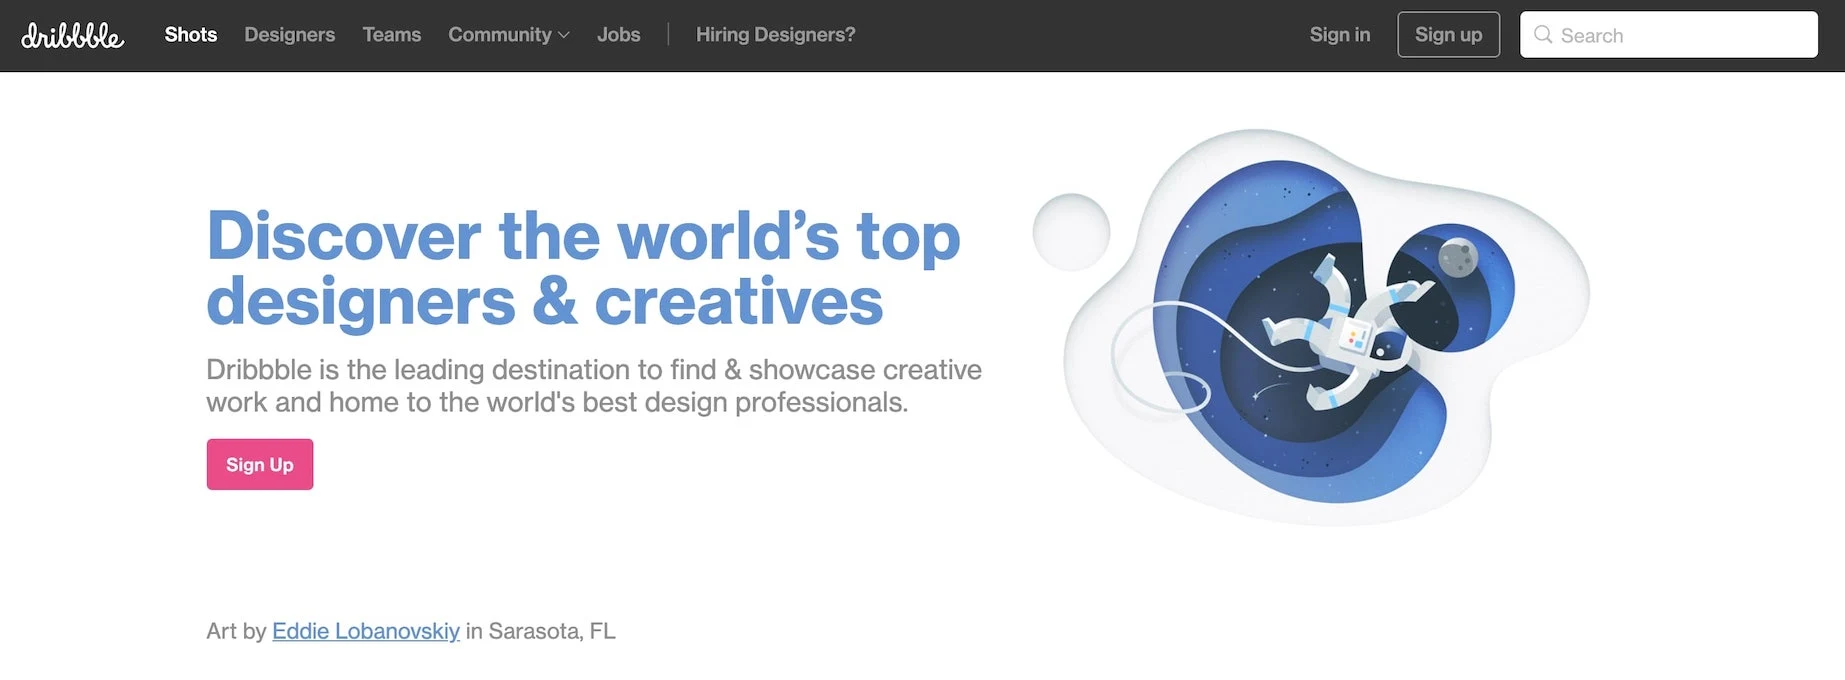The height and width of the screenshot is (680, 1845).
Task: Click the "Discover the world's top" headline
Action: pyautogui.click(x=582, y=237)
